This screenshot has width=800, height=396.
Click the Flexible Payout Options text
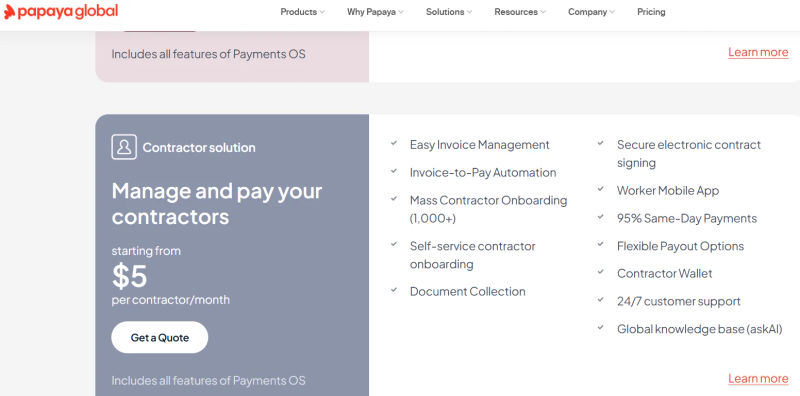(680, 246)
